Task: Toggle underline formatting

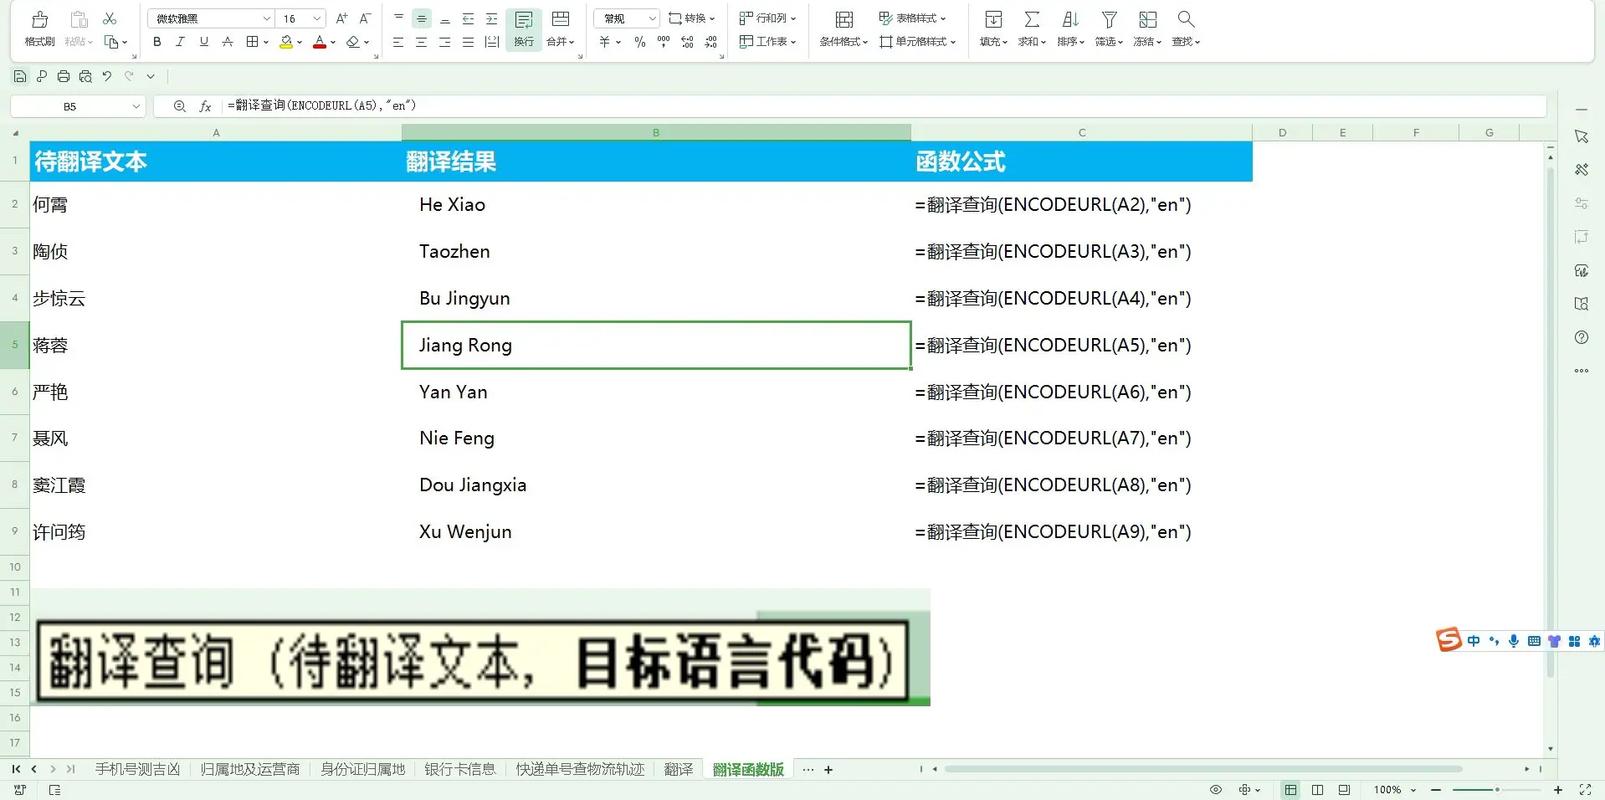Action: [x=204, y=42]
